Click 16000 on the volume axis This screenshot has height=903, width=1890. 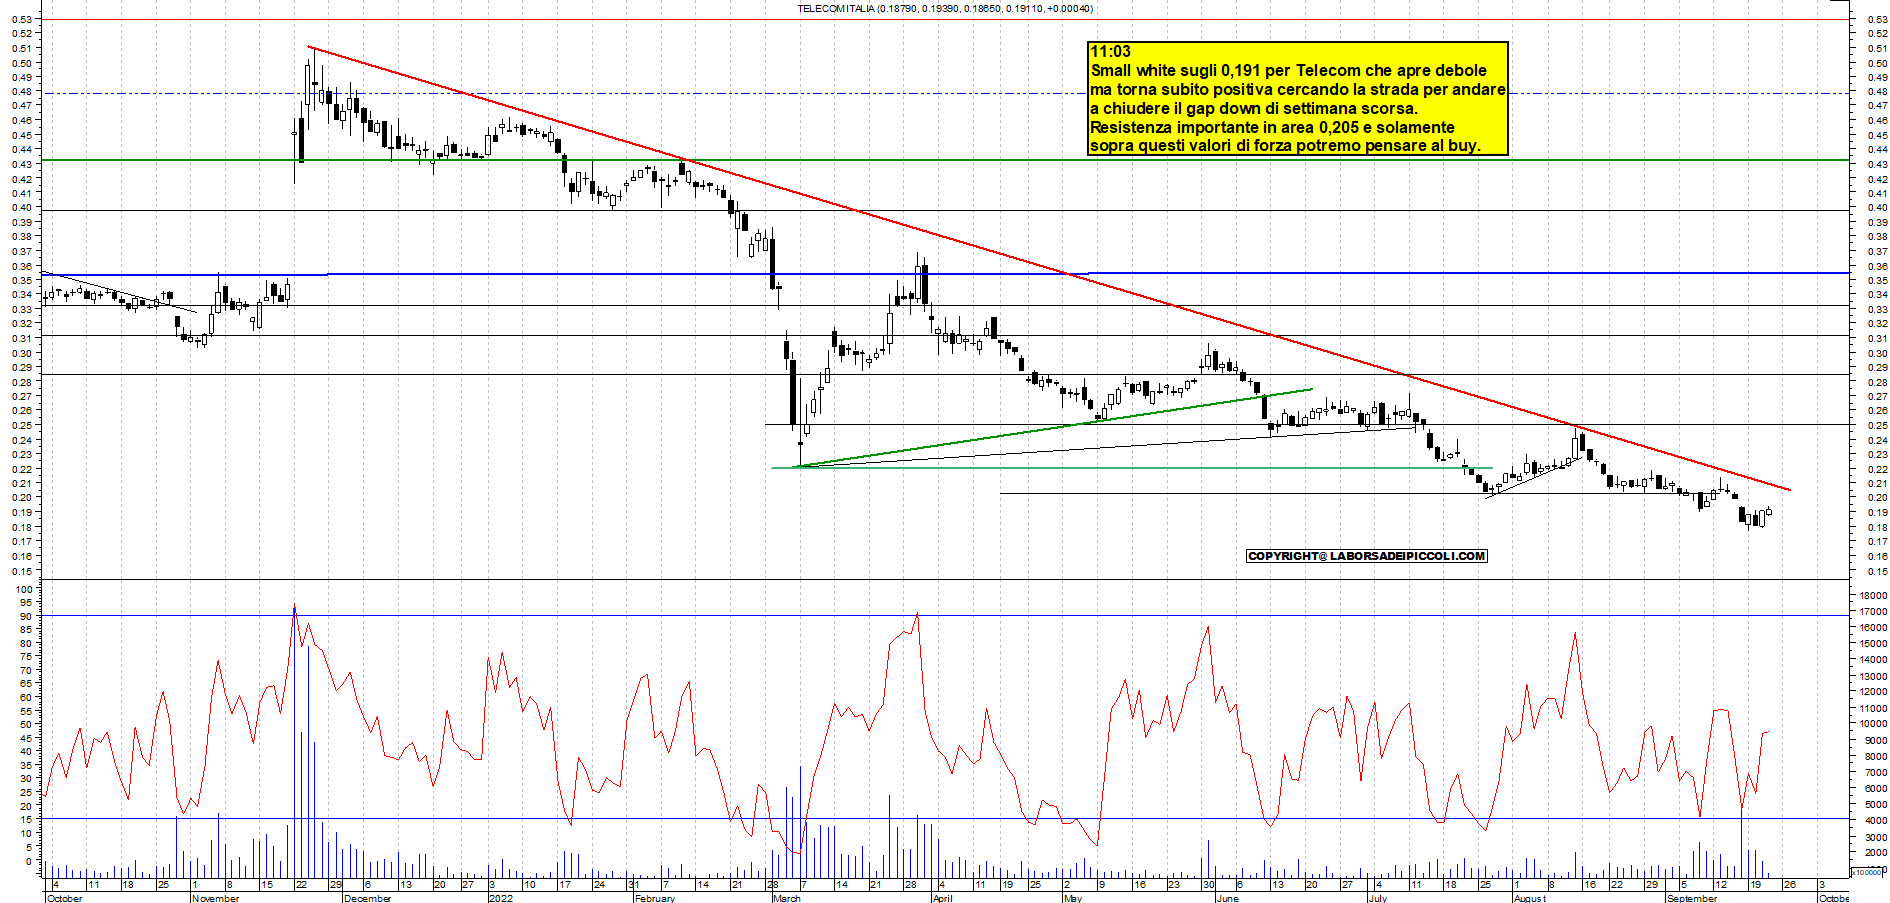(x=1873, y=627)
